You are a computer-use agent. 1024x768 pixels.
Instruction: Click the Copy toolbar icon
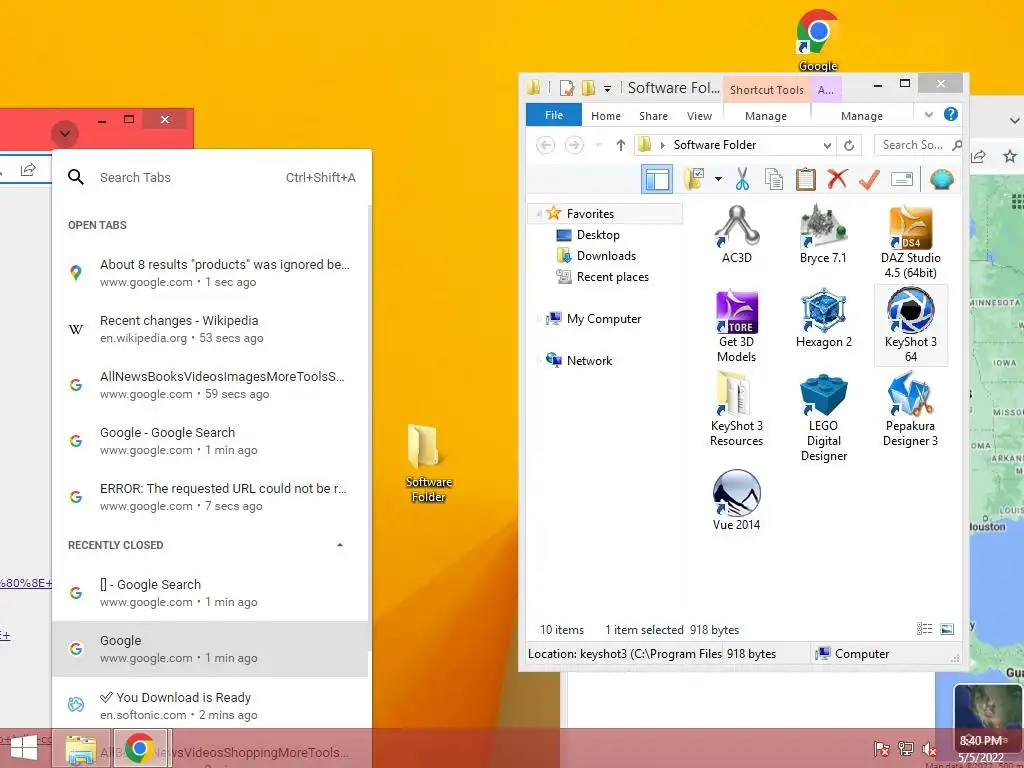[x=774, y=179]
